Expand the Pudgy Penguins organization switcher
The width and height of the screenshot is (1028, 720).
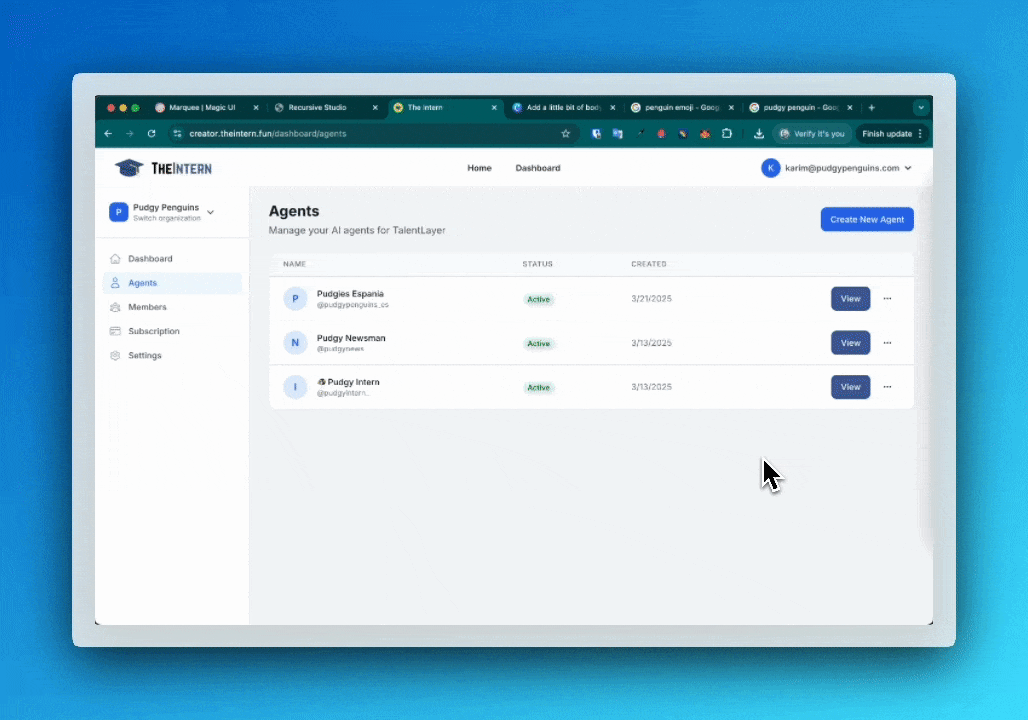tap(163, 212)
